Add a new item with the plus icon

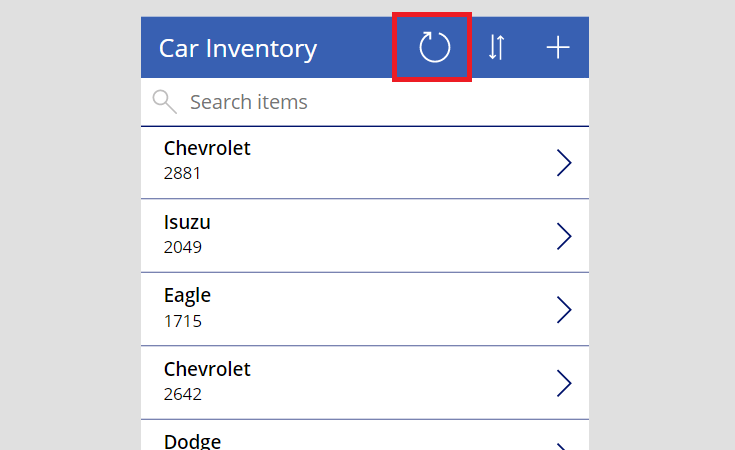click(558, 47)
